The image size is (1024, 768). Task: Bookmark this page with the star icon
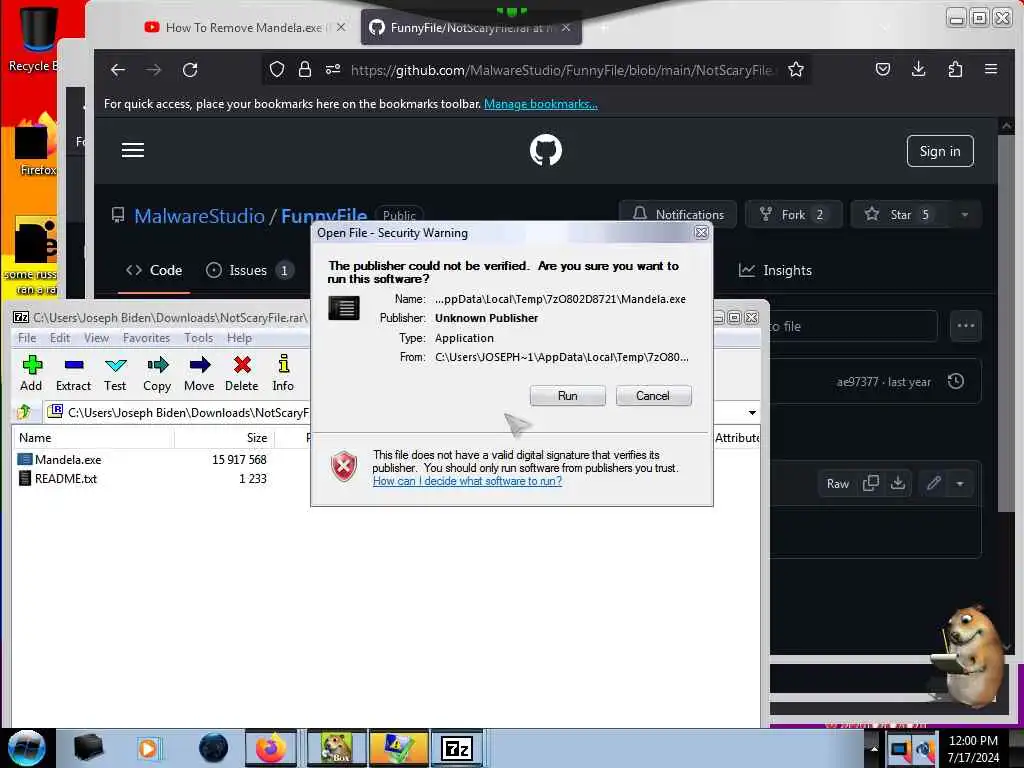(795, 69)
